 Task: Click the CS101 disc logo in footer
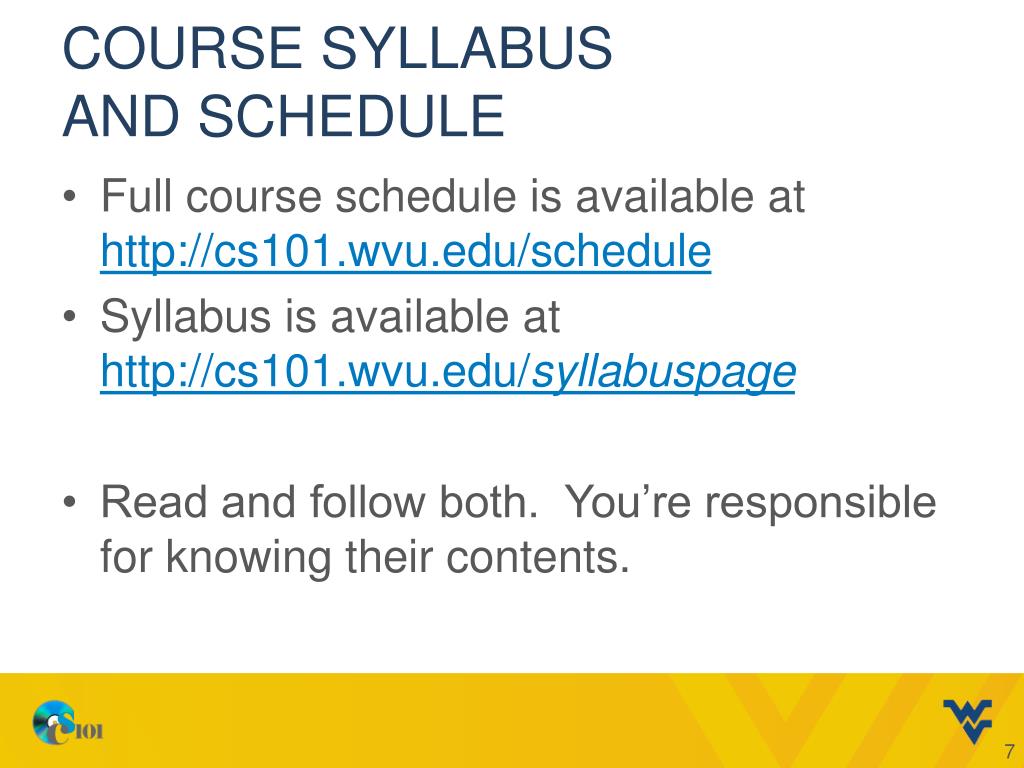[67, 722]
